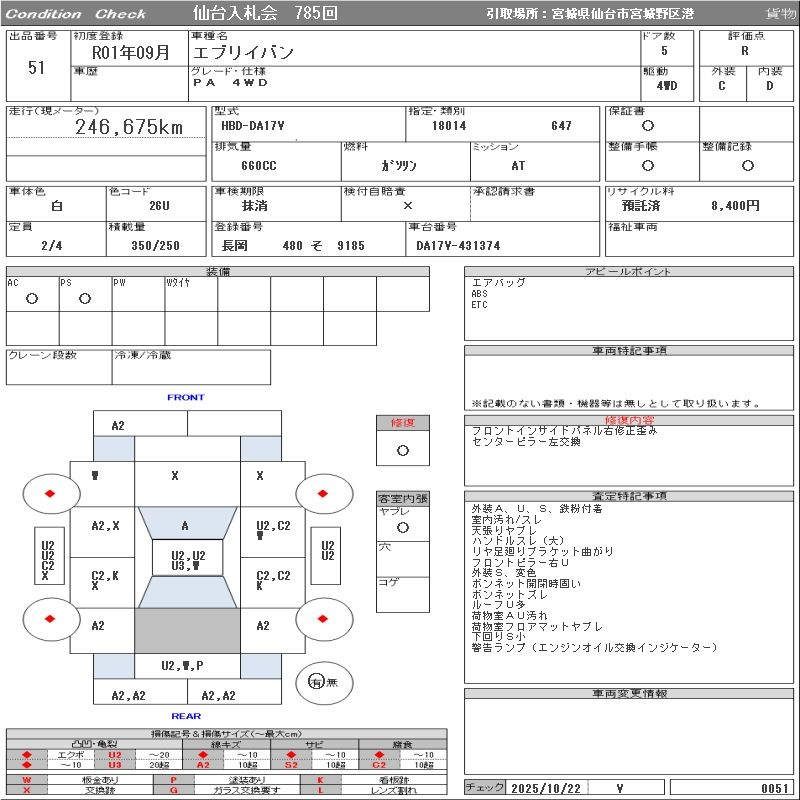Click the spare tire 有/無 circle icon

[317, 682]
